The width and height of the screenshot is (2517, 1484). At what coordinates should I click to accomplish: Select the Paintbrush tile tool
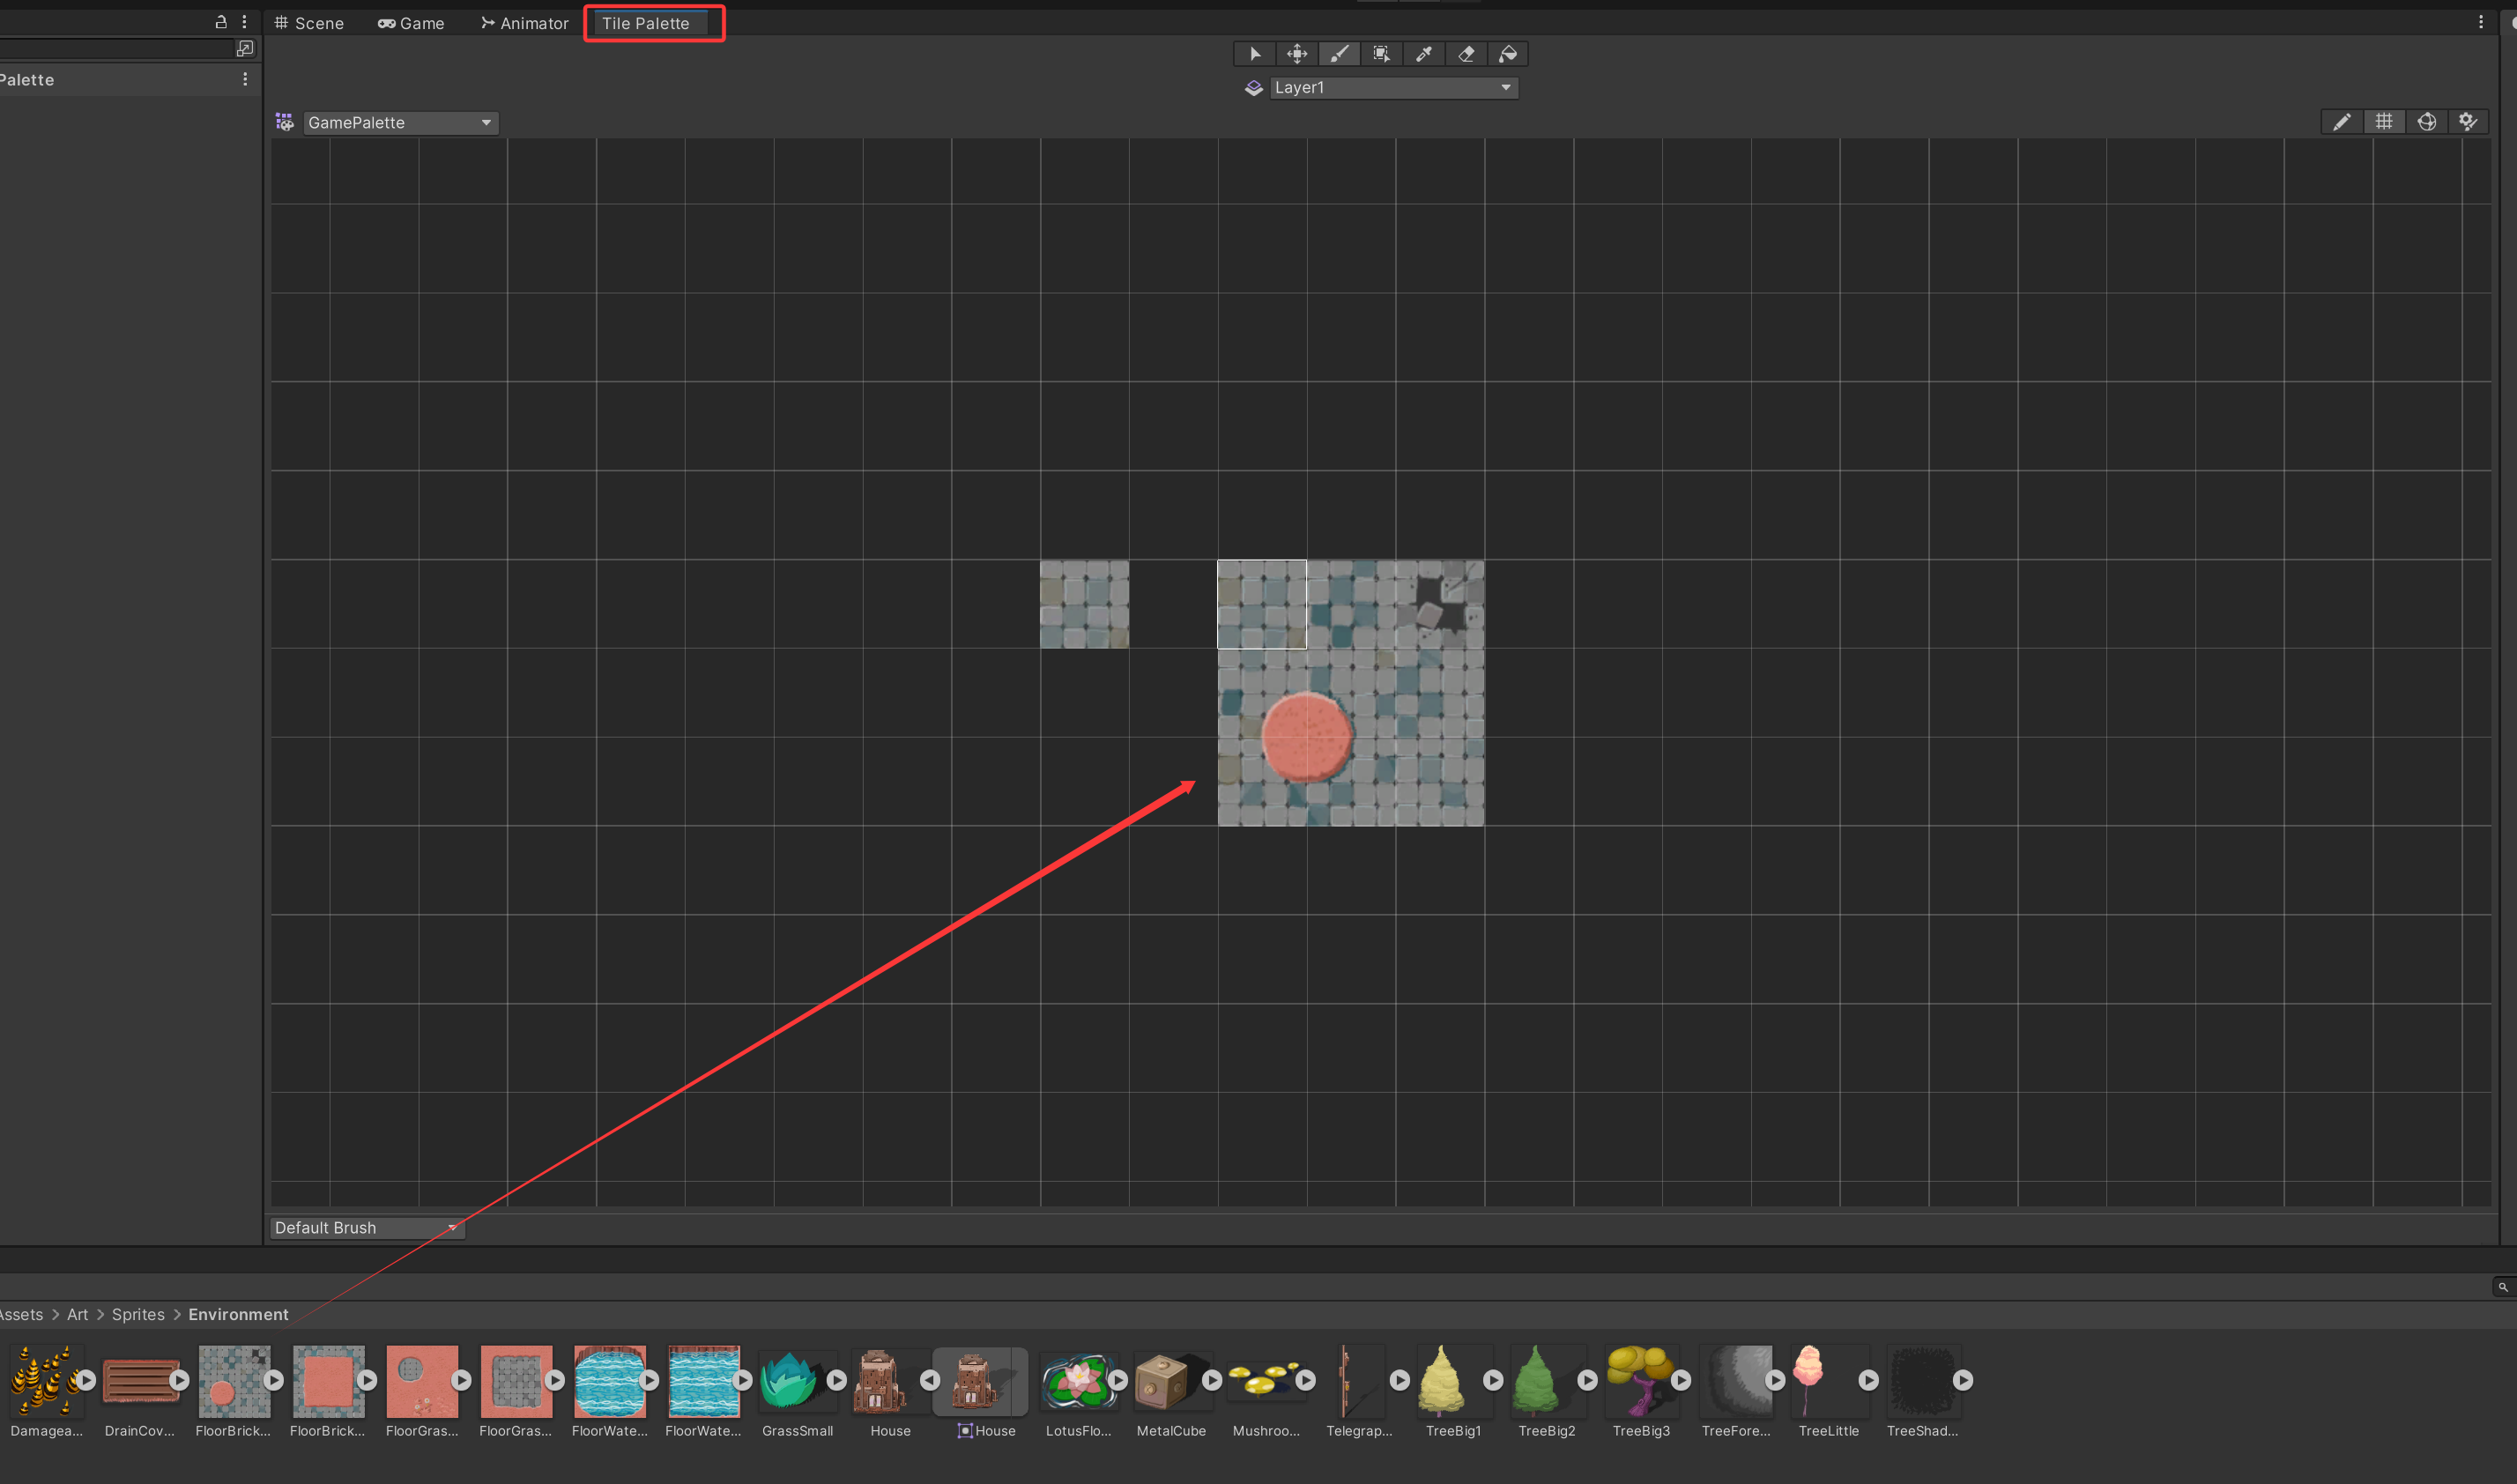[x=1339, y=54]
